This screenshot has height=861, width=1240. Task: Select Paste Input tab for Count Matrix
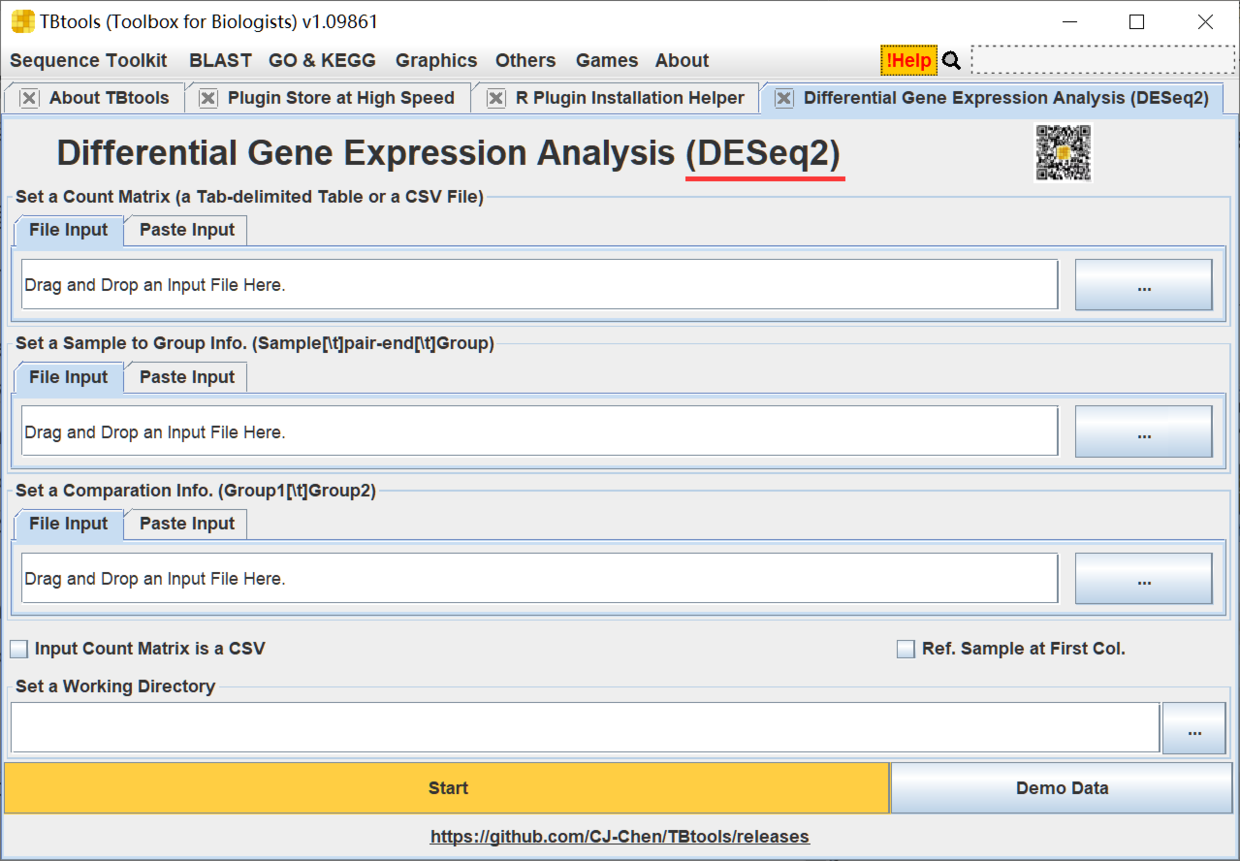187,230
